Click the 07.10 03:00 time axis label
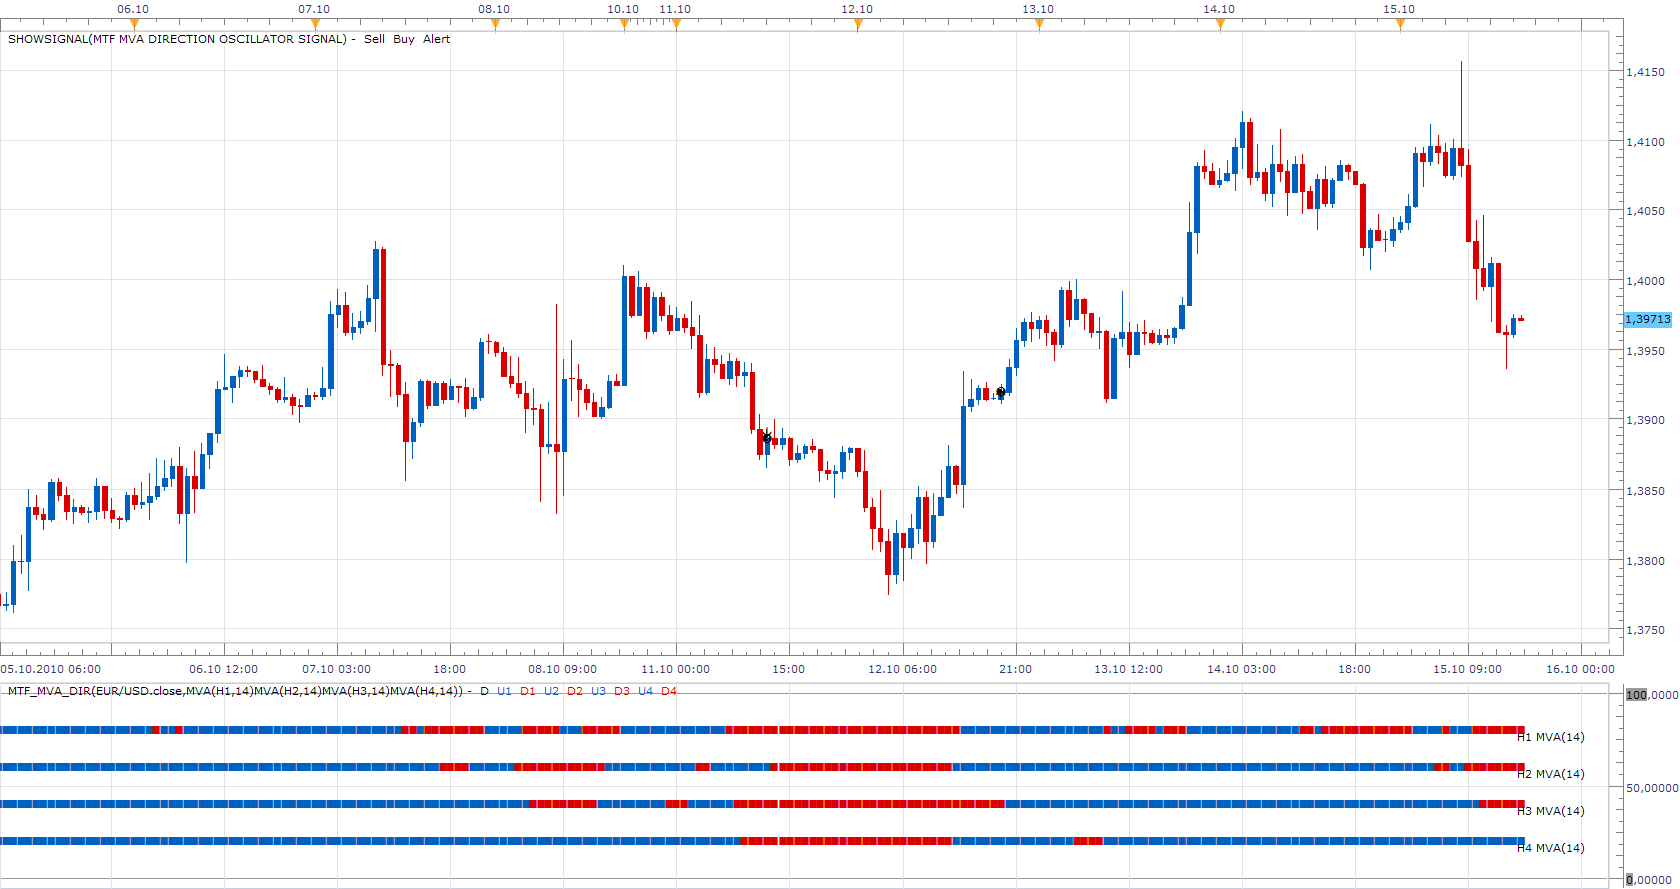The width and height of the screenshot is (1680, 889). pyautogui.click(x=337, y=669)
